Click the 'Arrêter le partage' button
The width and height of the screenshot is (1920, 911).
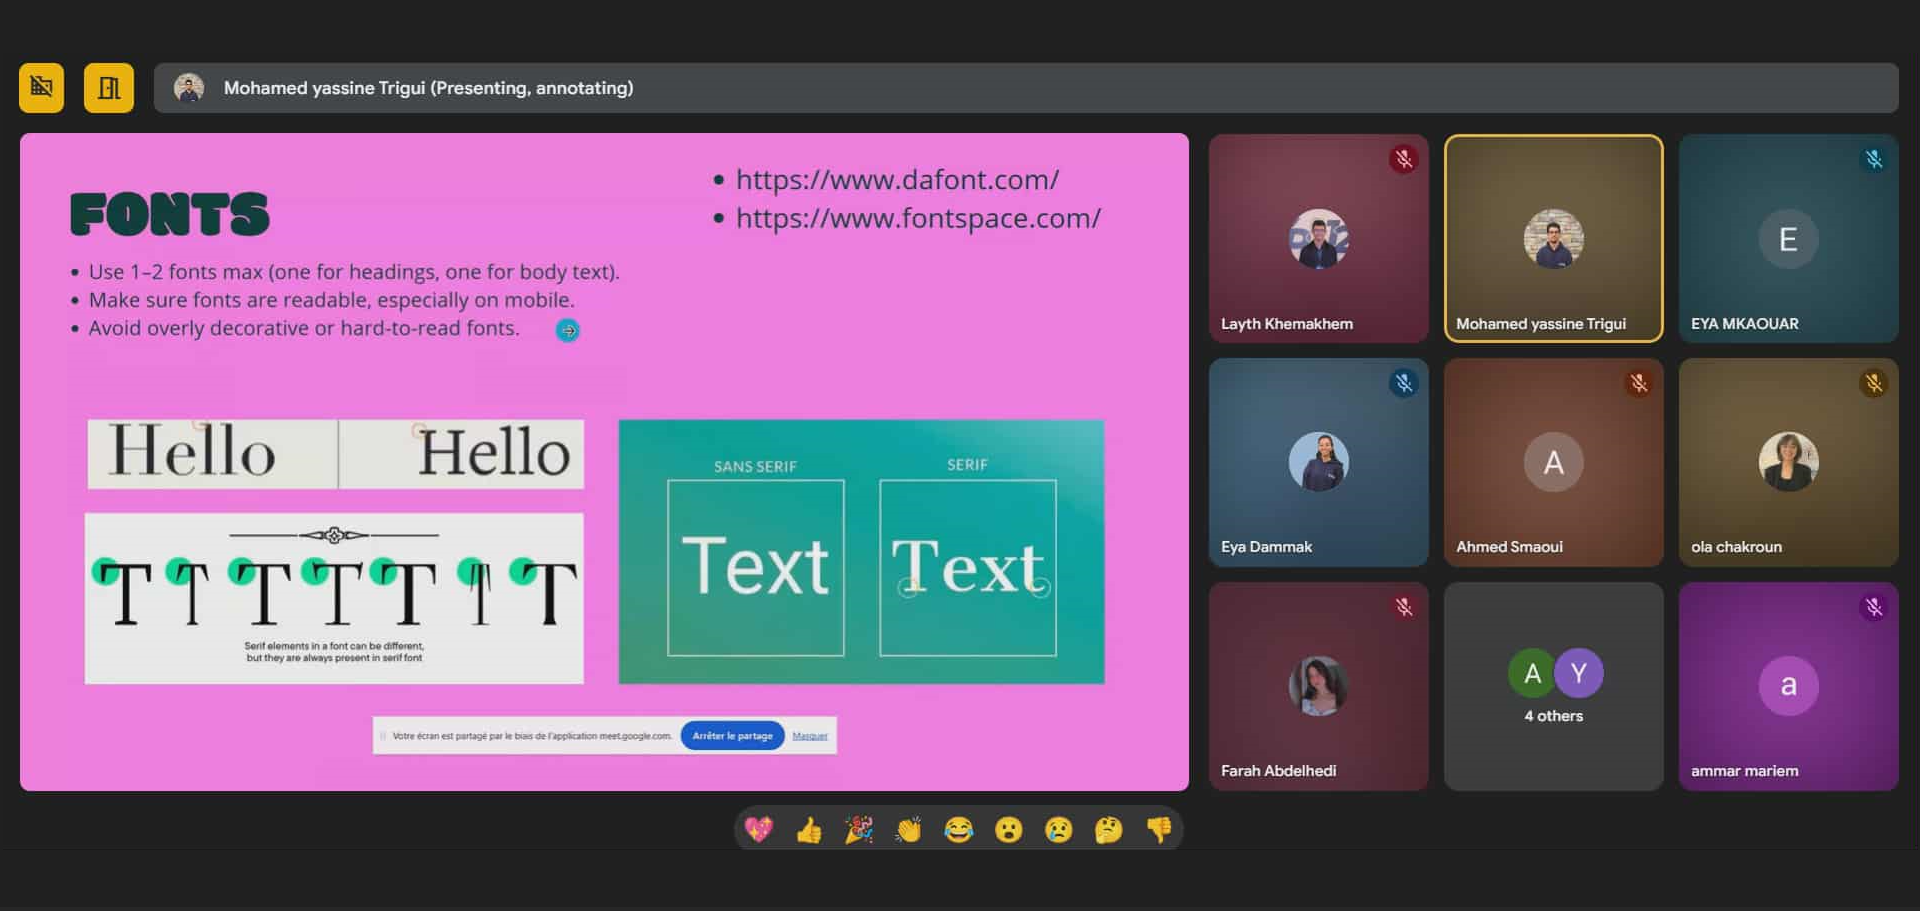pos(732,736)
